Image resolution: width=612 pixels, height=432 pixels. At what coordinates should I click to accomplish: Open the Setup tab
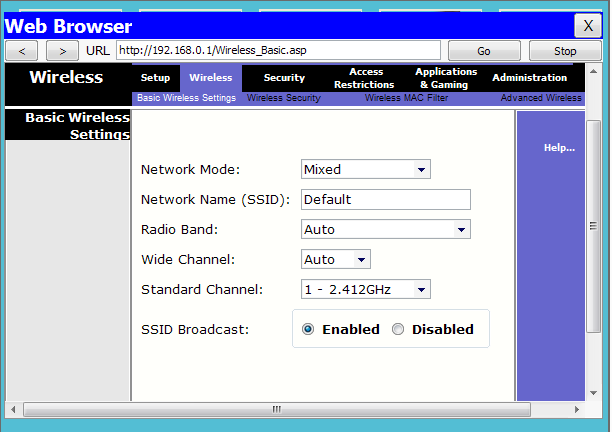(155, 78)
